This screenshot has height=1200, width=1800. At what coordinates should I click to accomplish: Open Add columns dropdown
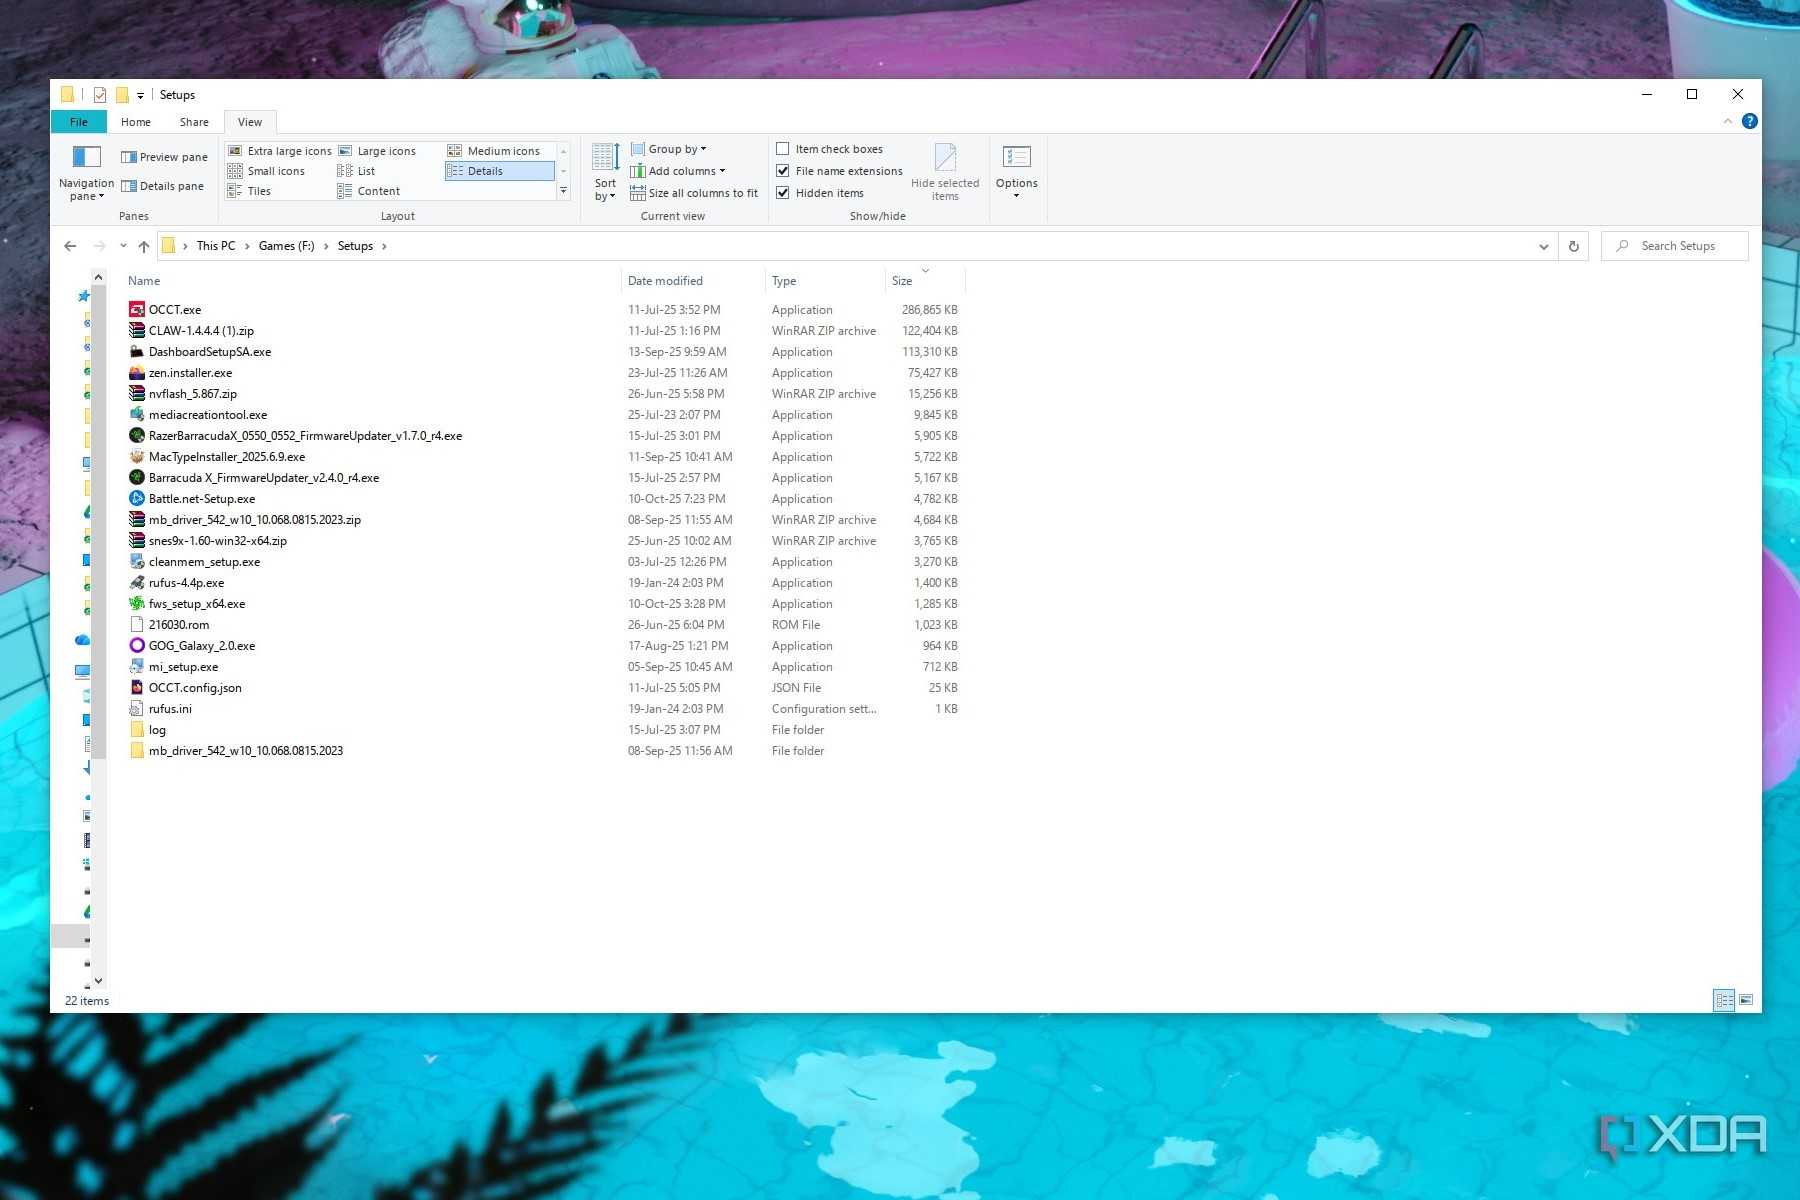[x=677, y=171]
